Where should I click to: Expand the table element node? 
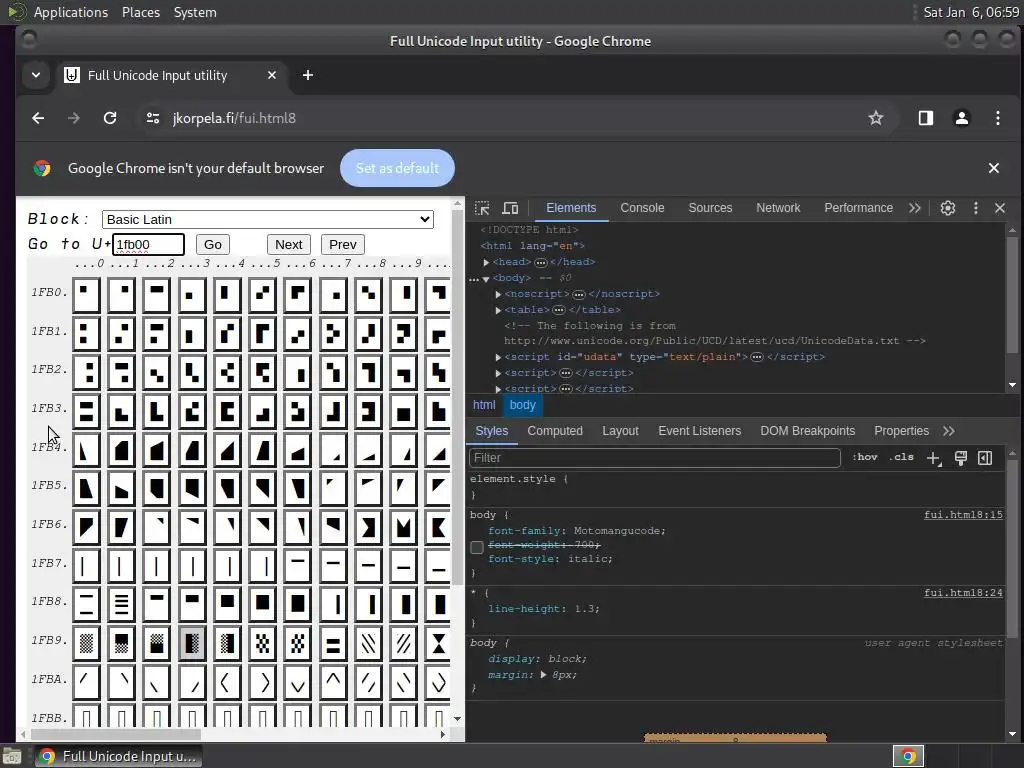(x=498, y=310)
